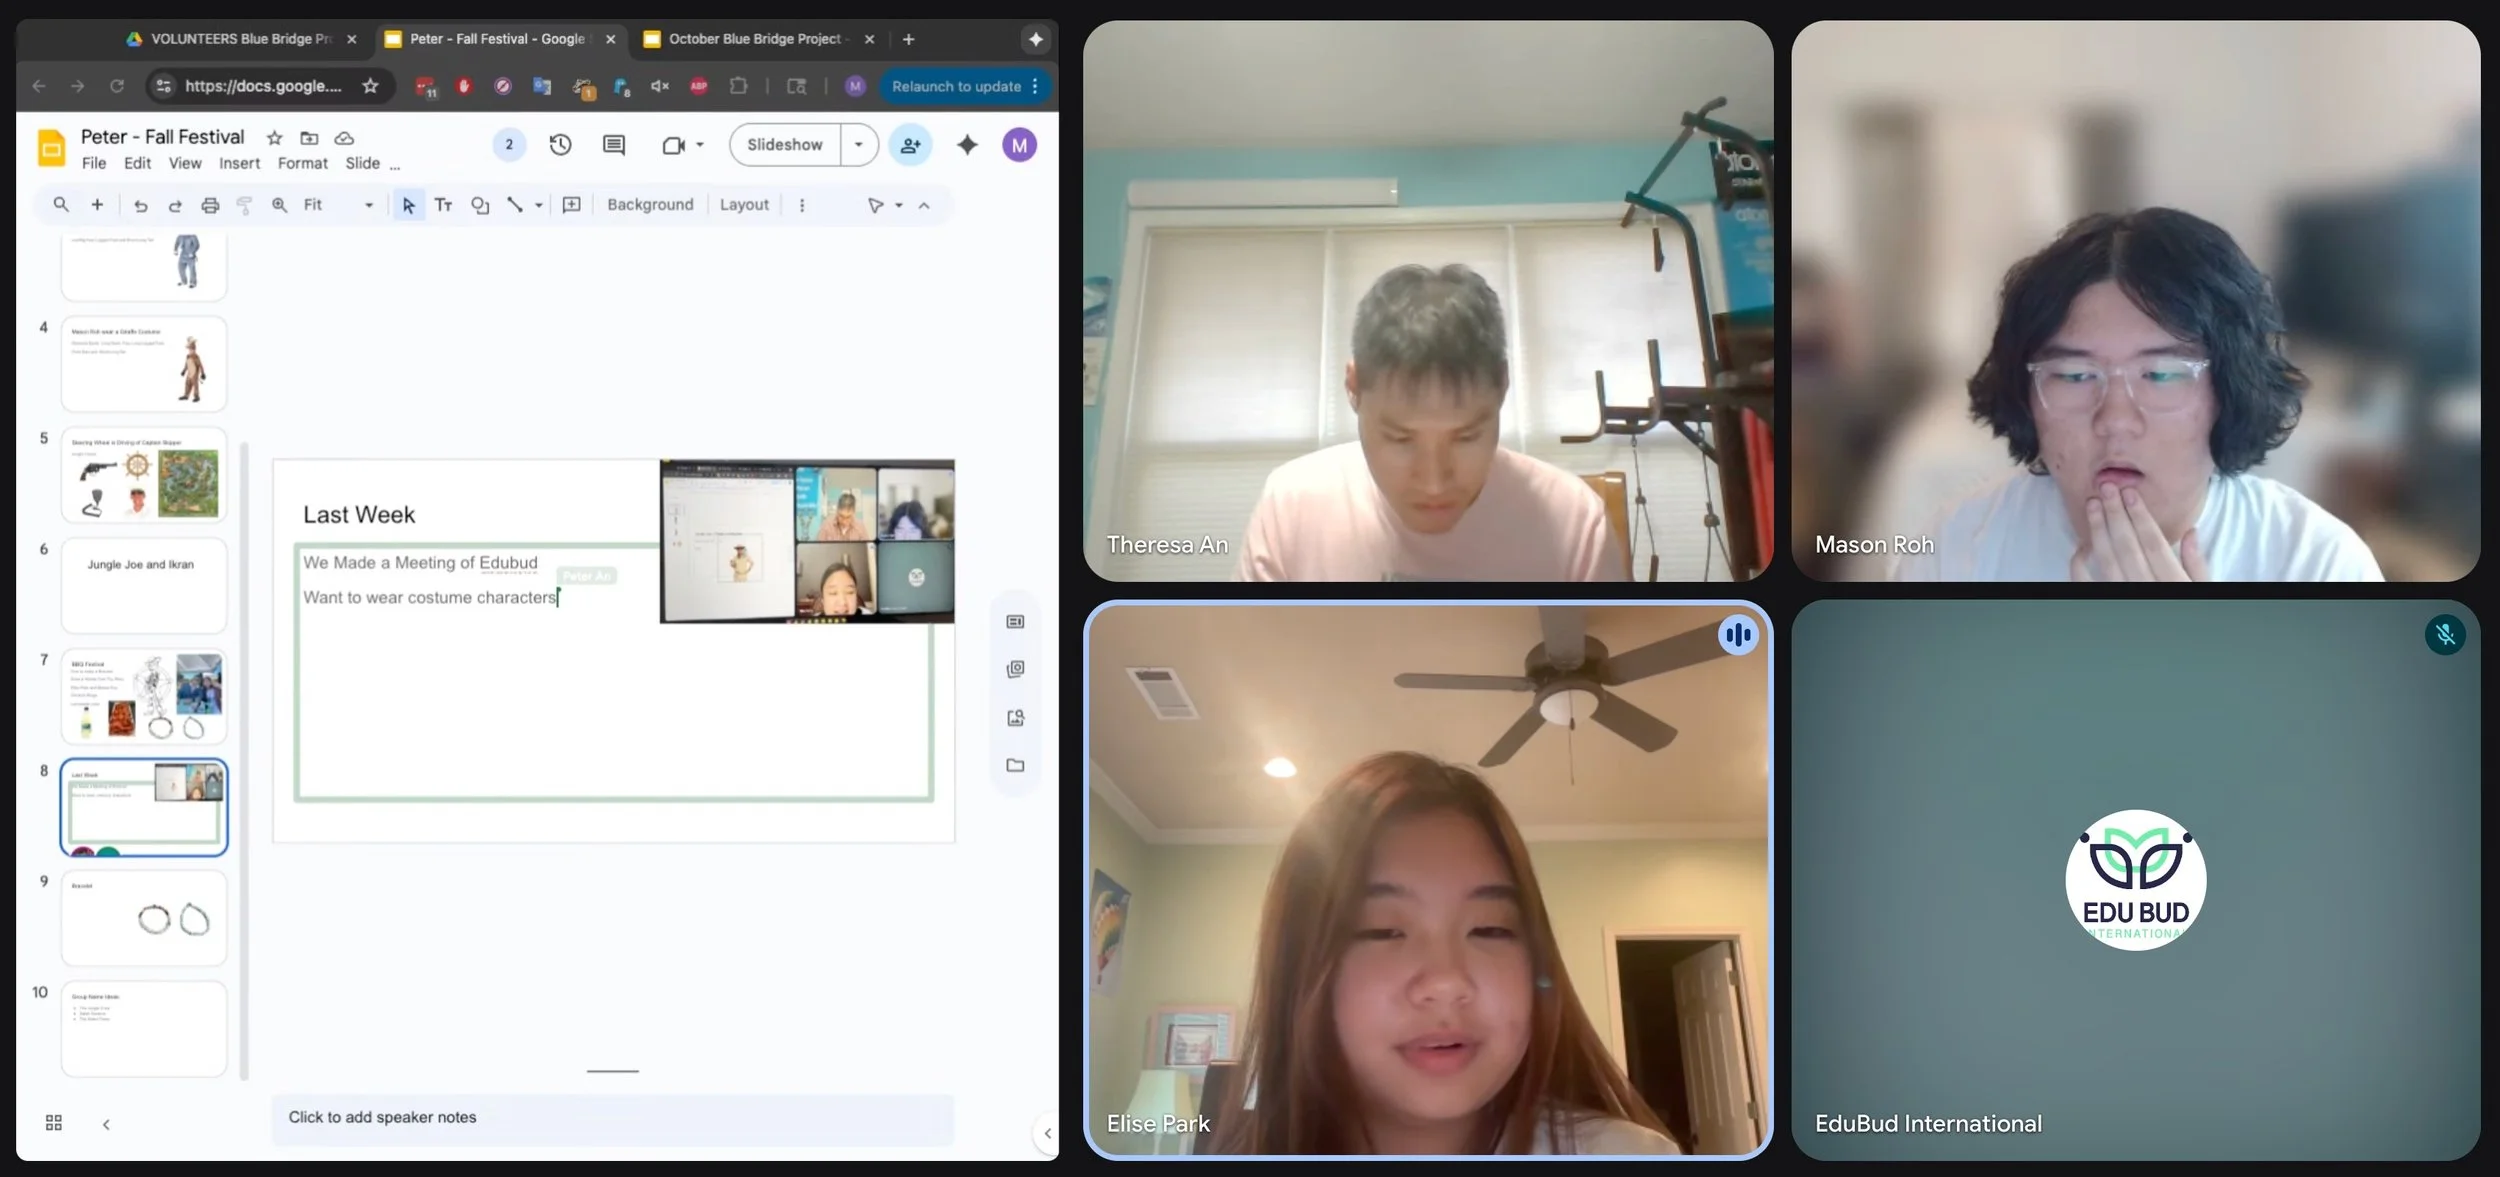2500x1177 pixels.
Task: Click the Background button
Action: click(650, 205)
